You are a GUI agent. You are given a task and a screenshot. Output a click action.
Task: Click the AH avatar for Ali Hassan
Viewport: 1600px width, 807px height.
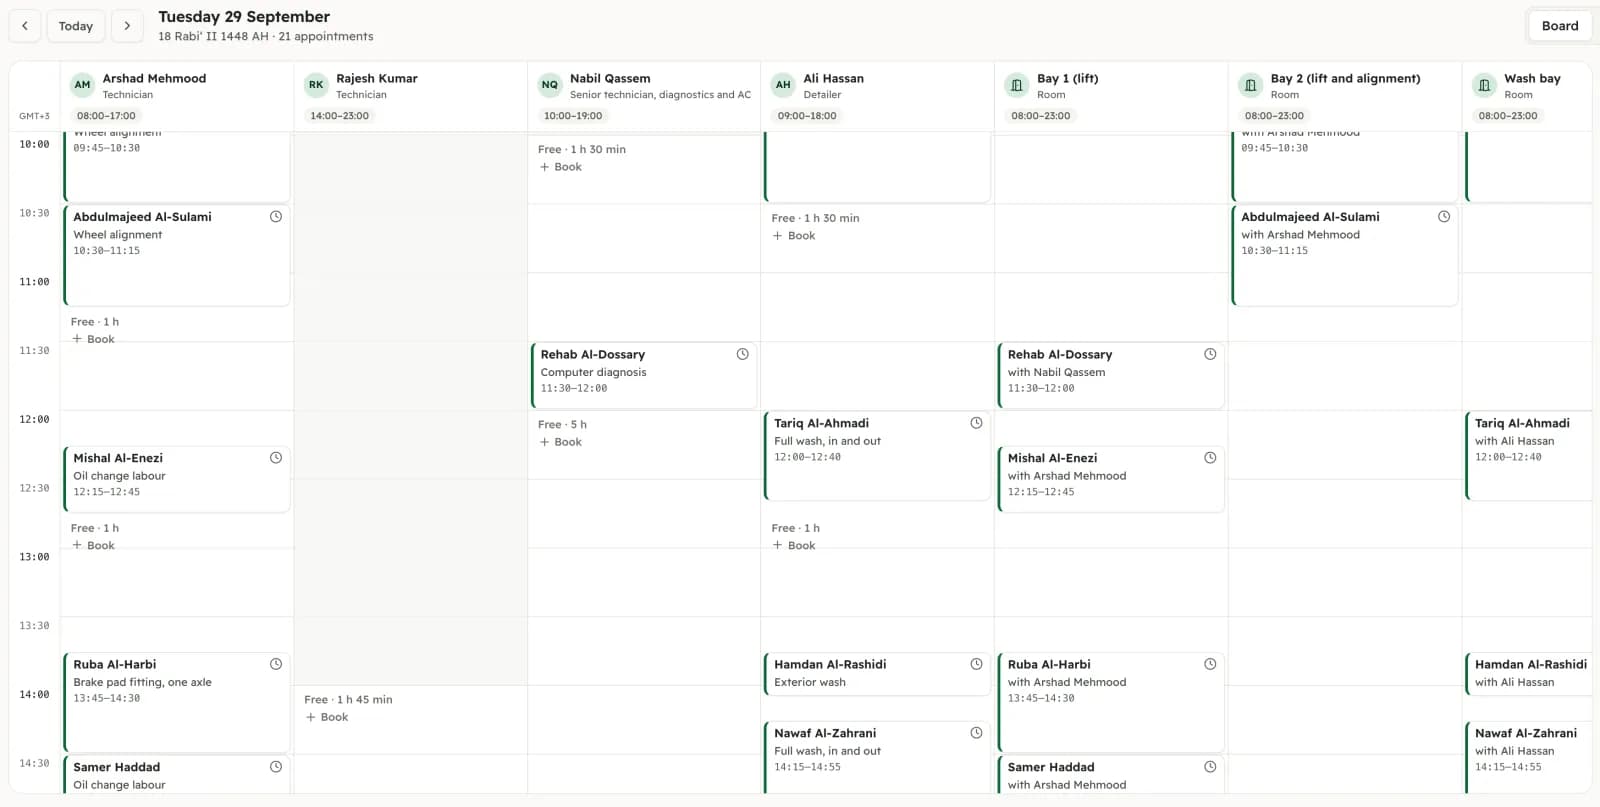click(783, 85)
